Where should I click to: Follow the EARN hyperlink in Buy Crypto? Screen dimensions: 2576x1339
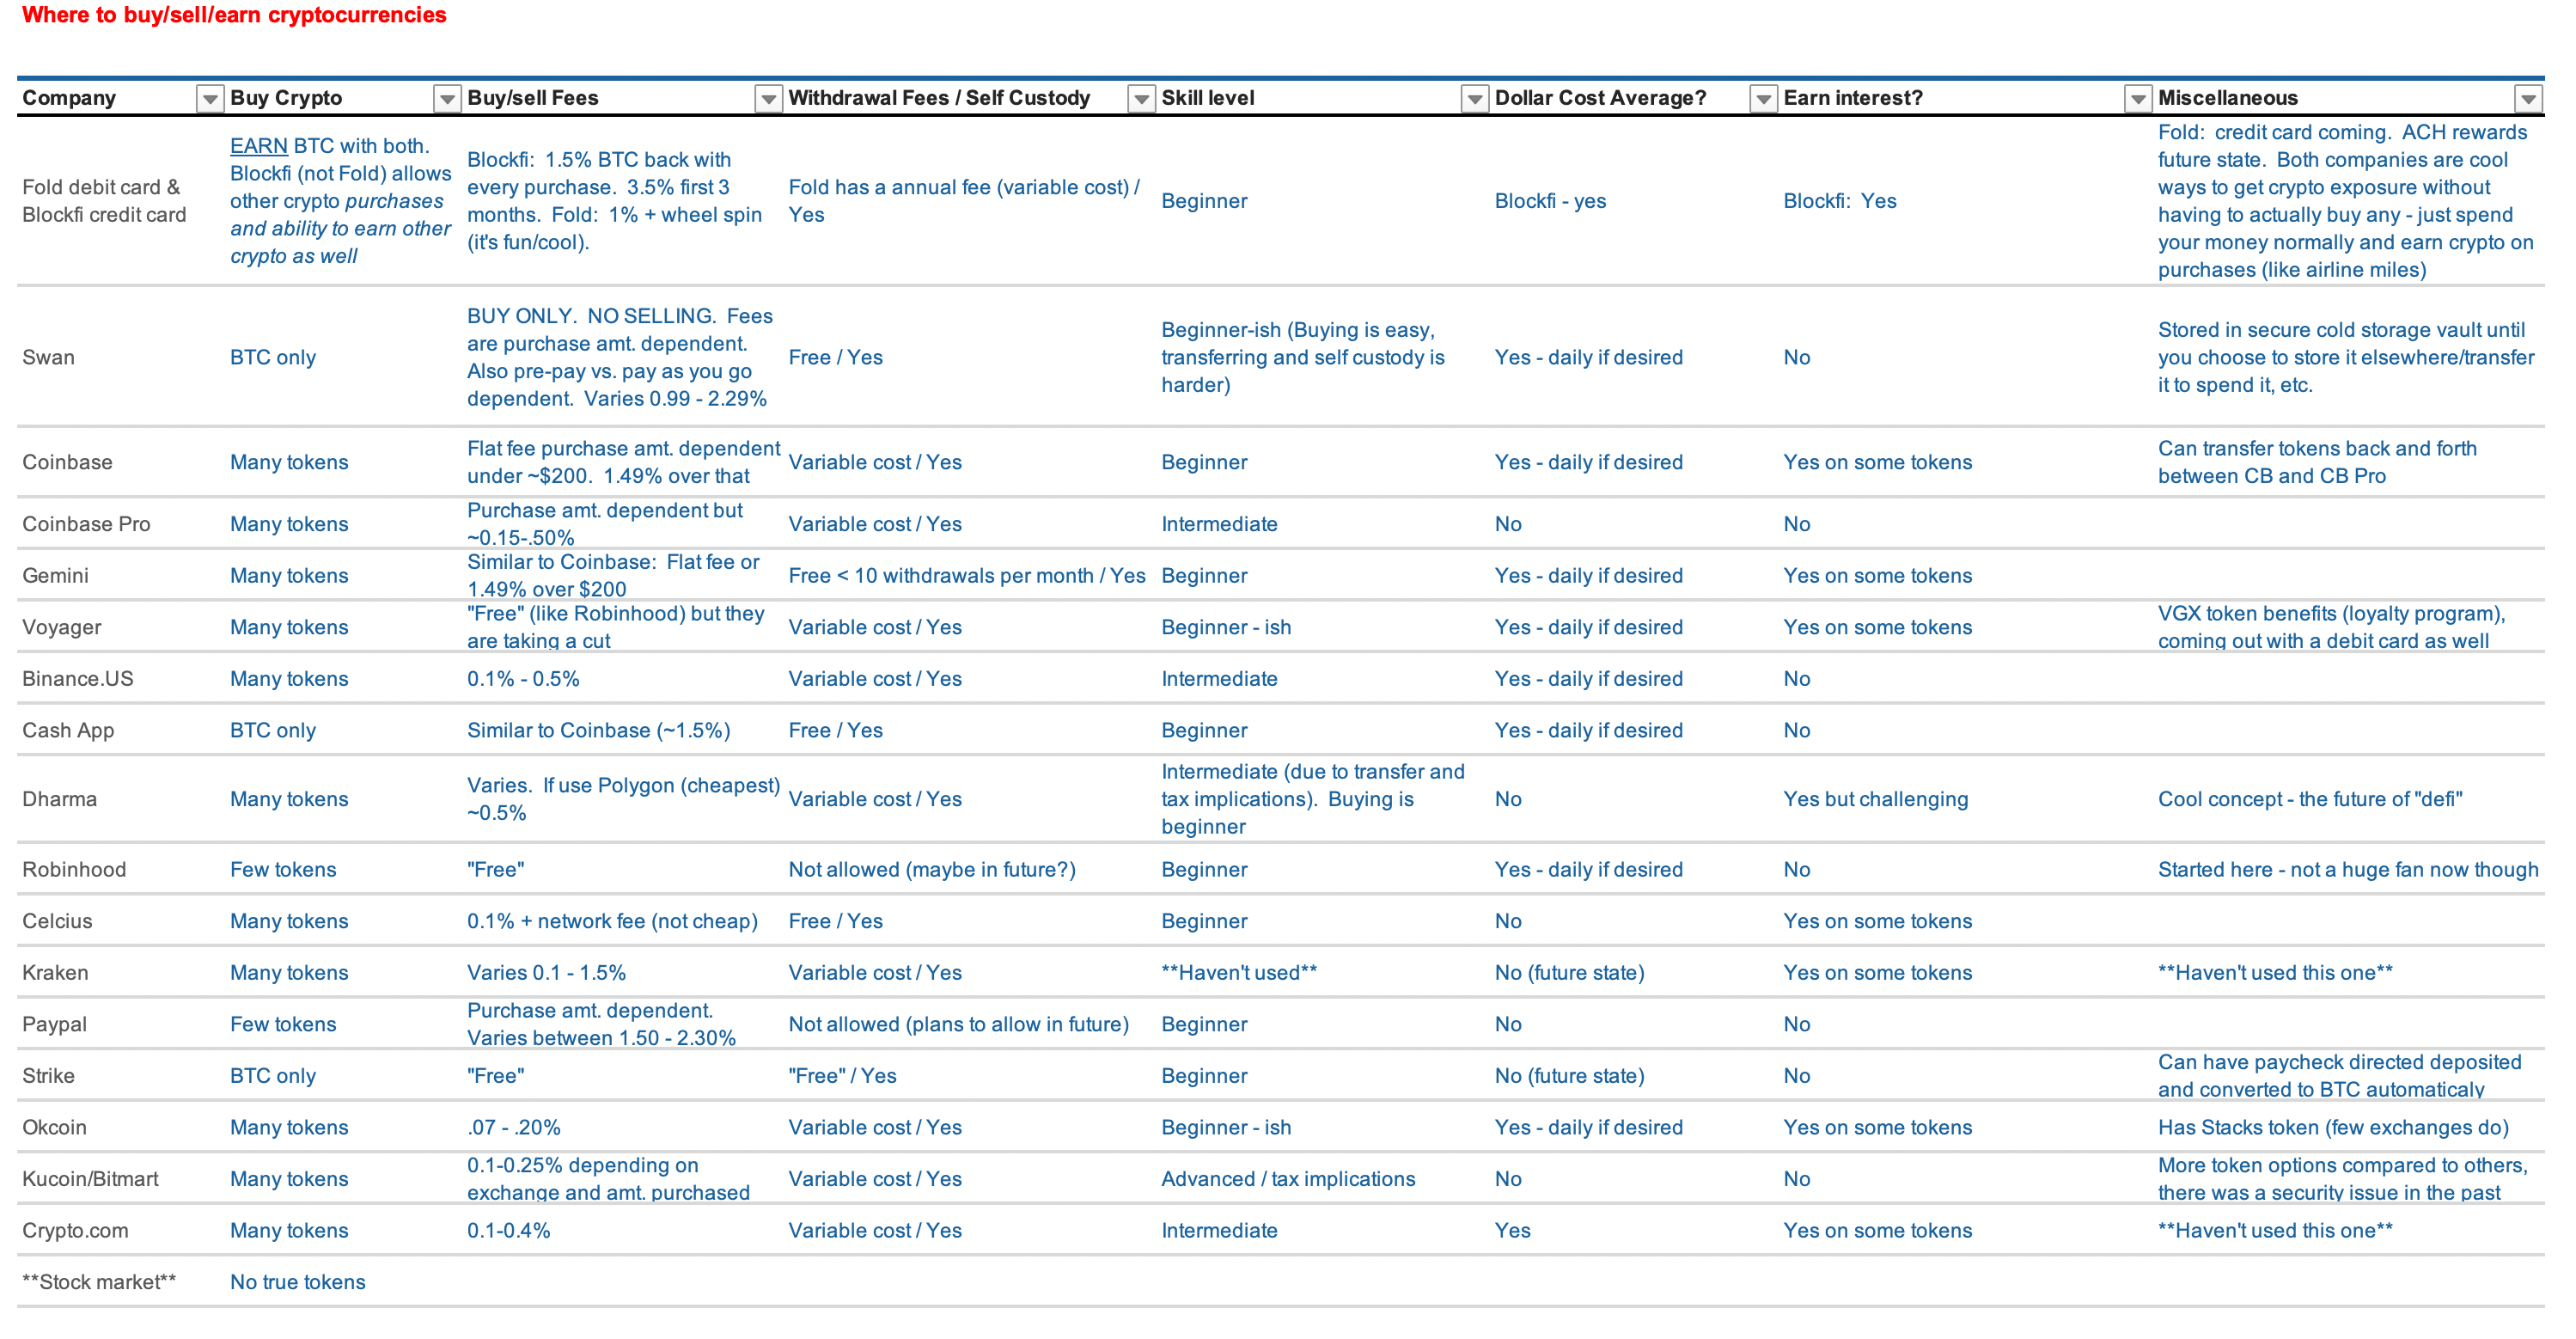(x=258, y=146)
